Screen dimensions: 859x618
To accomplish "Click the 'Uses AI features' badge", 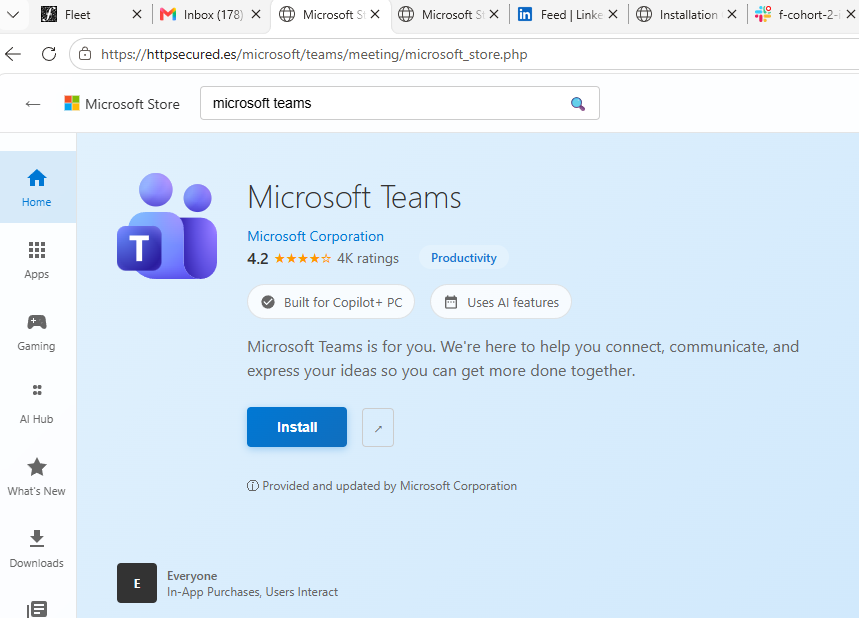I will point(501,302).
